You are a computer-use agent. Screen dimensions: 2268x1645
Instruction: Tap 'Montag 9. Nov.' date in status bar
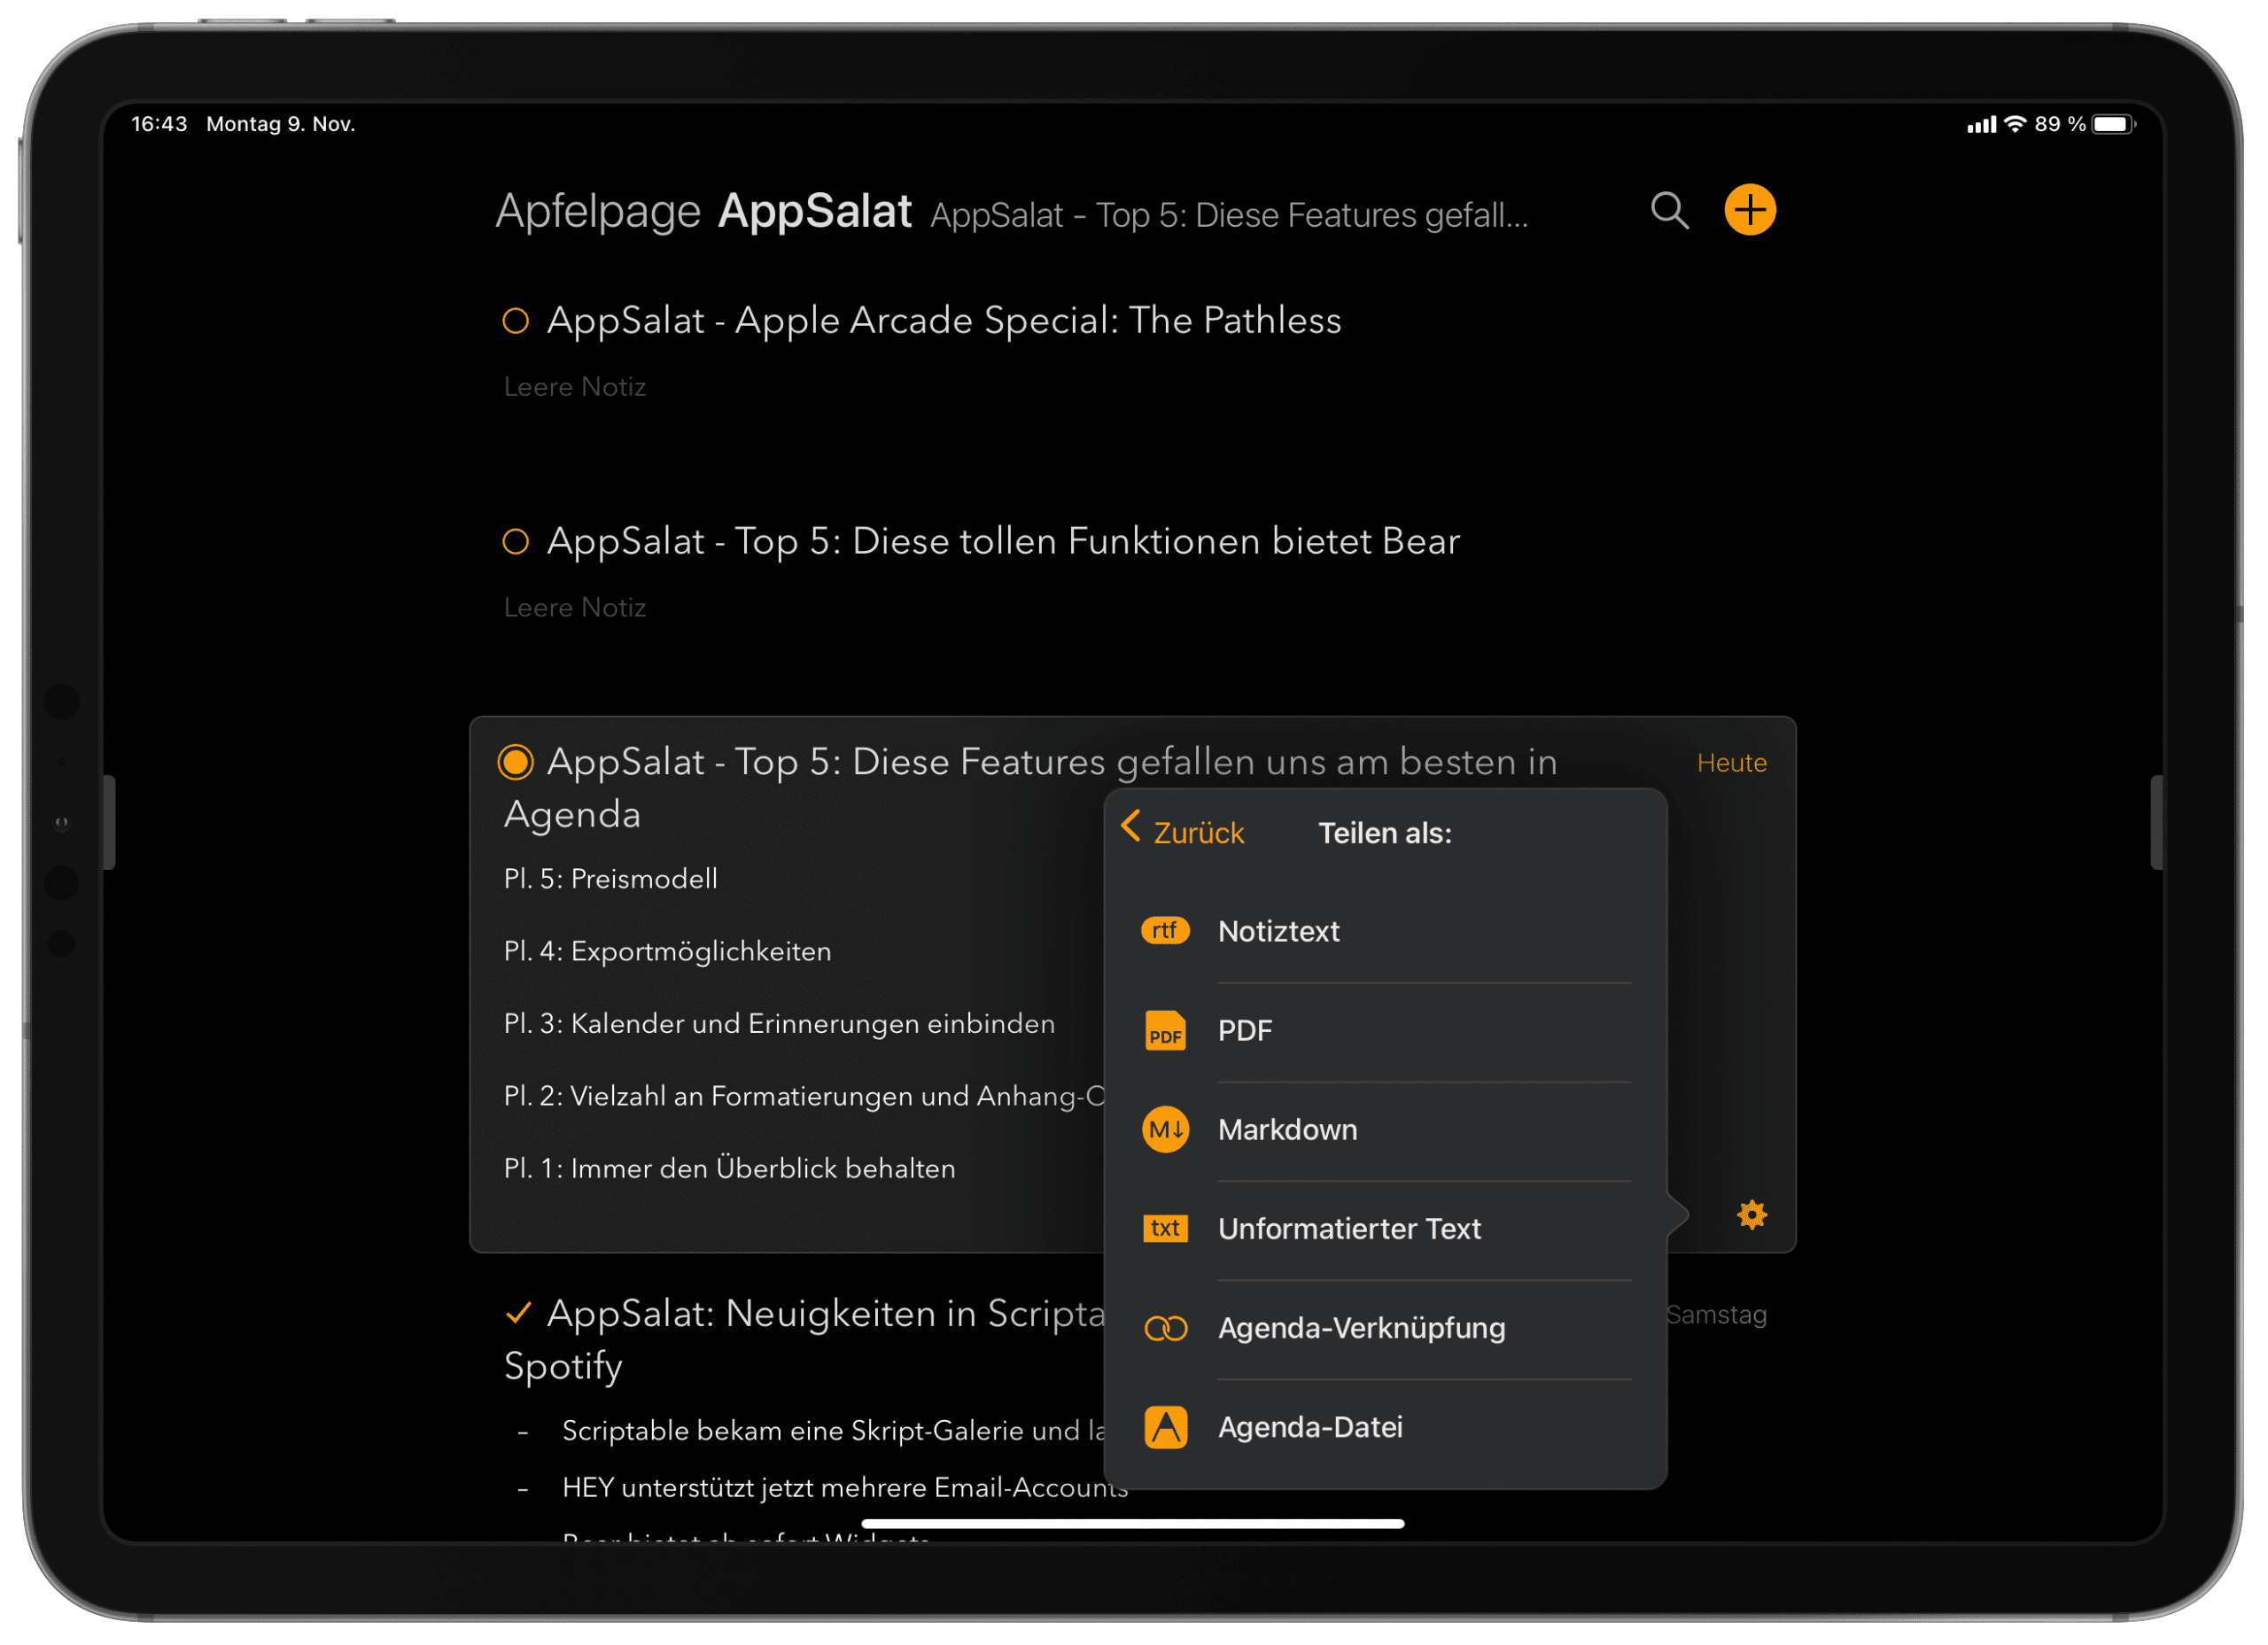coord(281,124)
